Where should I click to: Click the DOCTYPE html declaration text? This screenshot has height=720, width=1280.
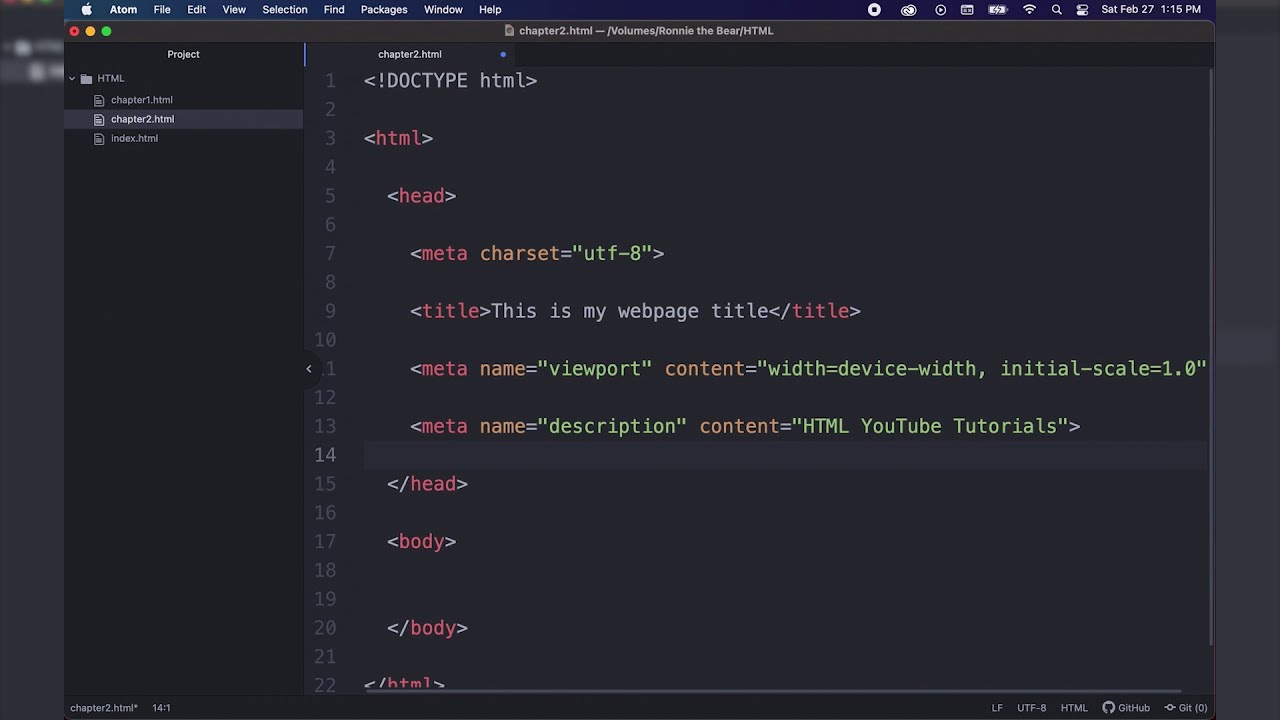450,81
